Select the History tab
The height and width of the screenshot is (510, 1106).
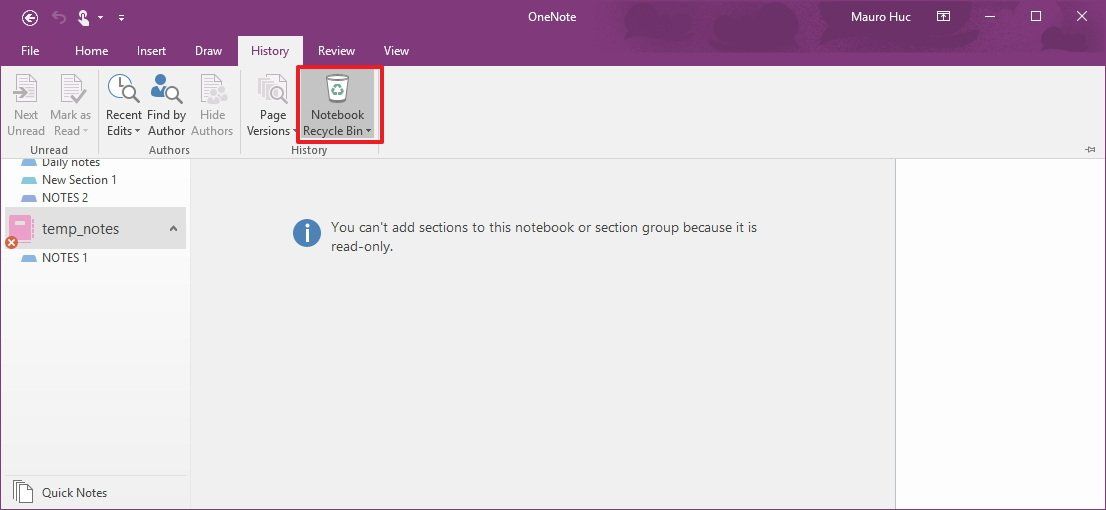point(269,51)
